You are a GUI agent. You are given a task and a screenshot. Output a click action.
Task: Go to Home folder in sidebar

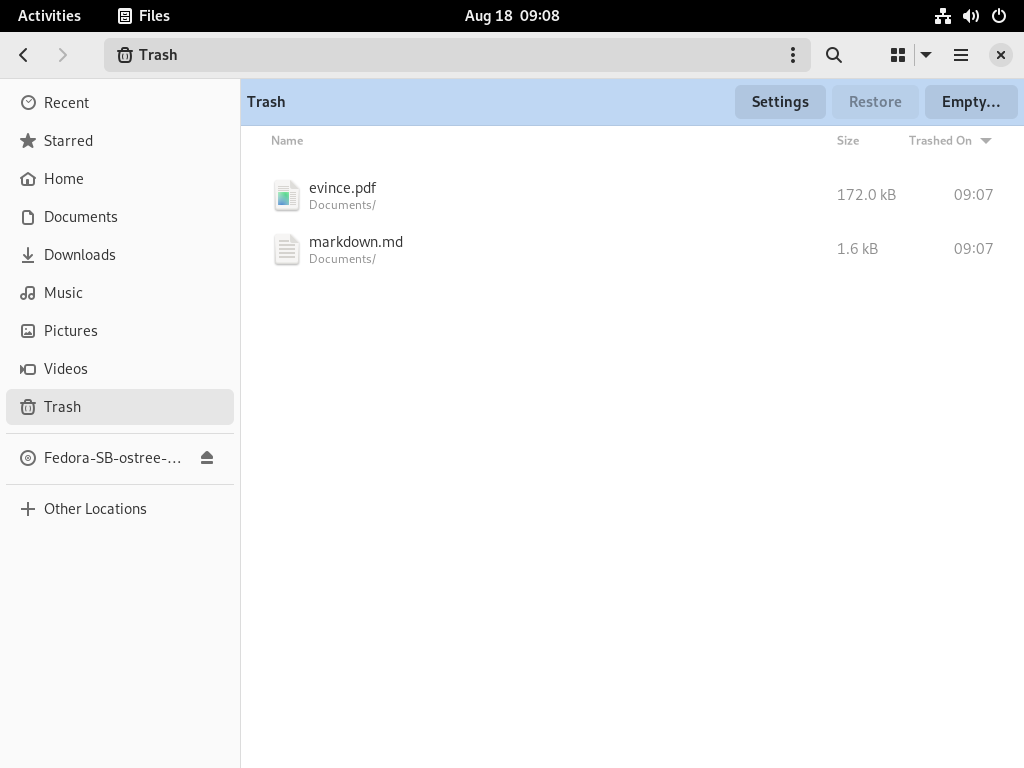point(120,178)
